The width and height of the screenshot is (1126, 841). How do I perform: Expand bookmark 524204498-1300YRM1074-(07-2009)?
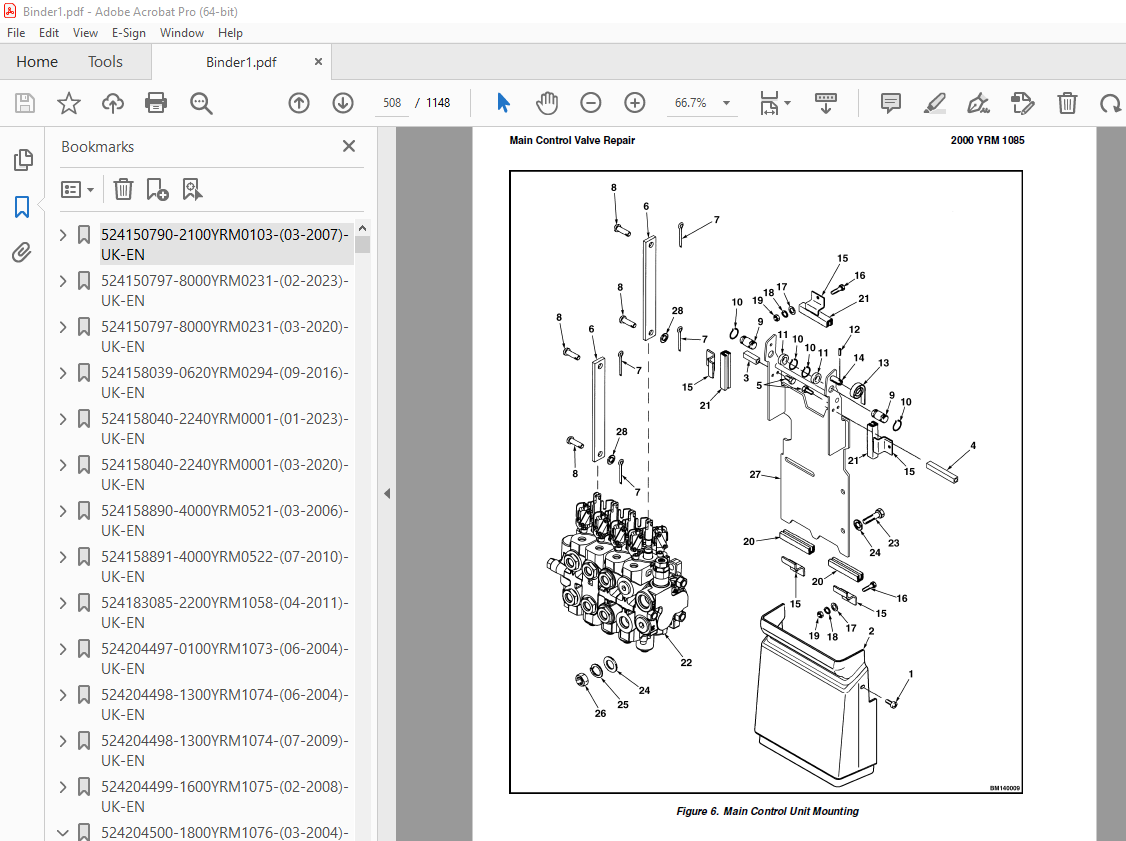pyautogui.click(x=63, y=740)
